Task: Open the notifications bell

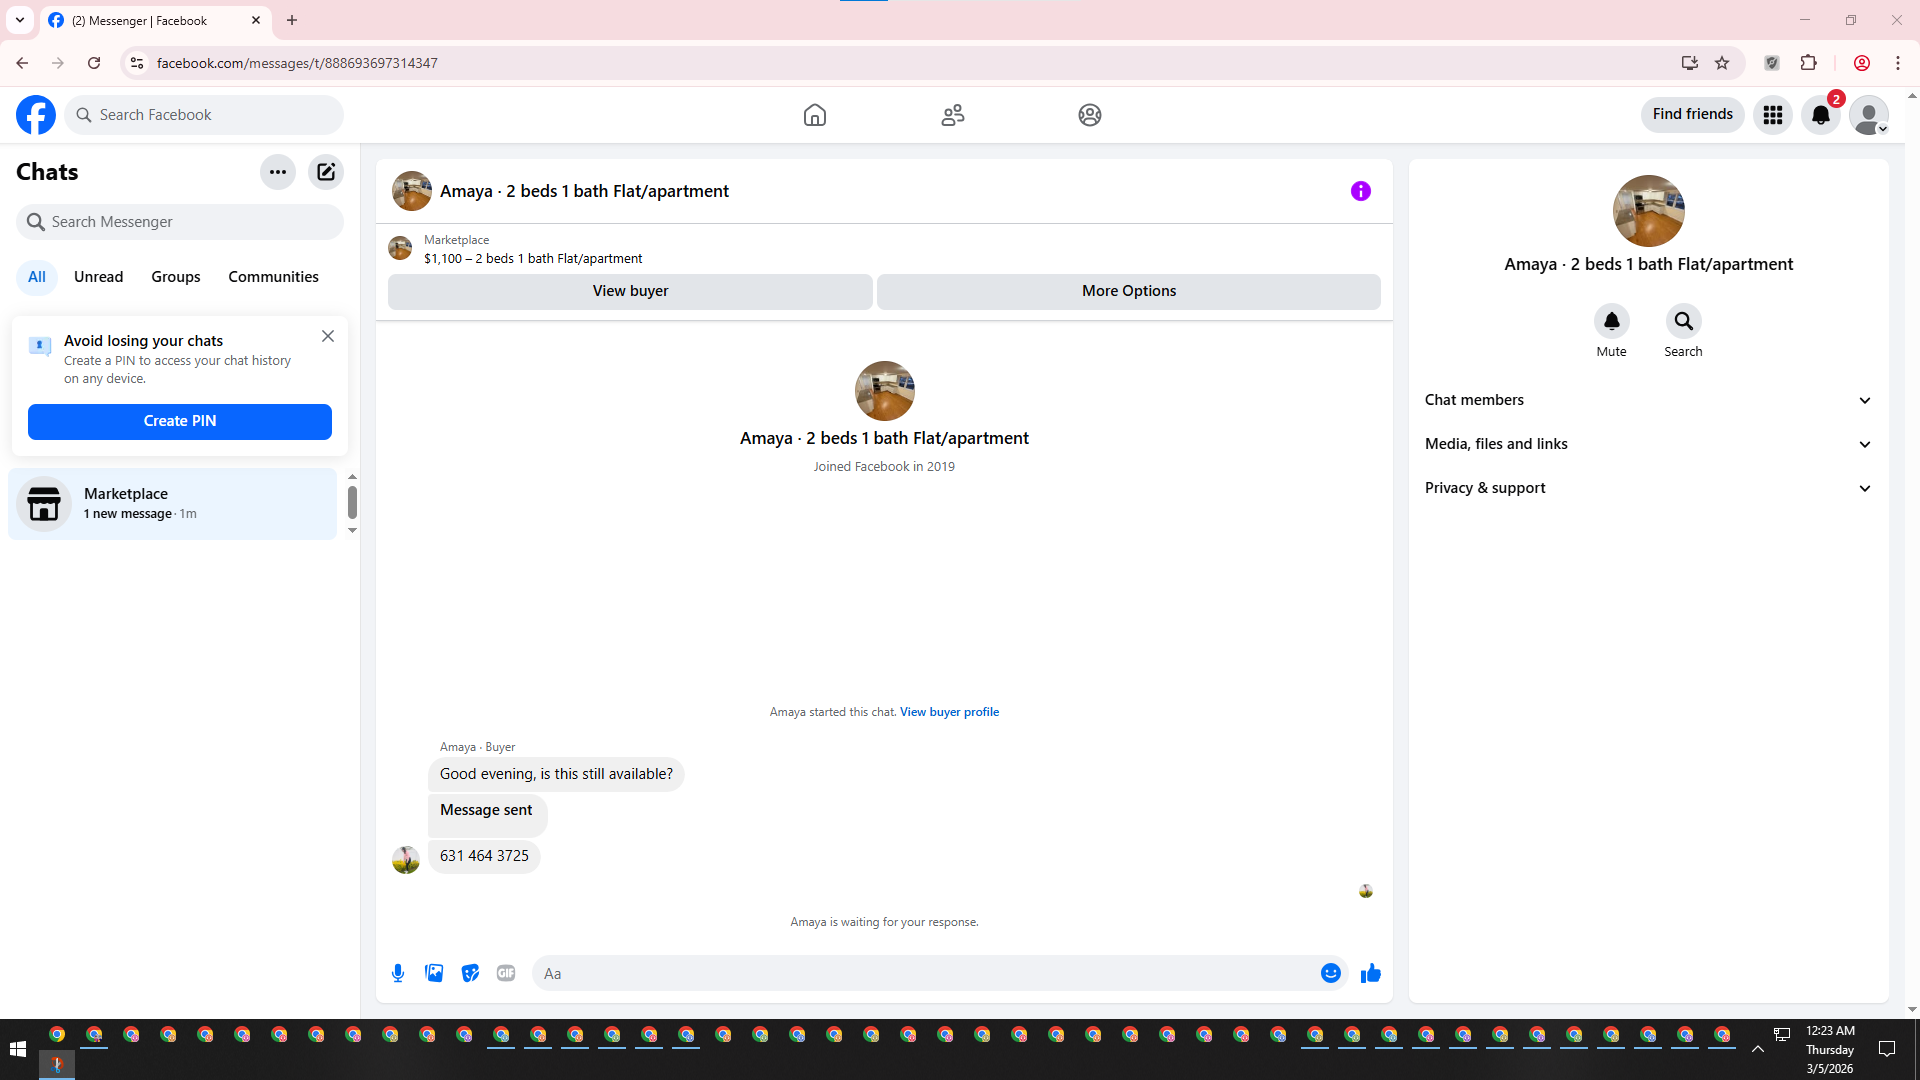Action: [x=1821, y=115]
